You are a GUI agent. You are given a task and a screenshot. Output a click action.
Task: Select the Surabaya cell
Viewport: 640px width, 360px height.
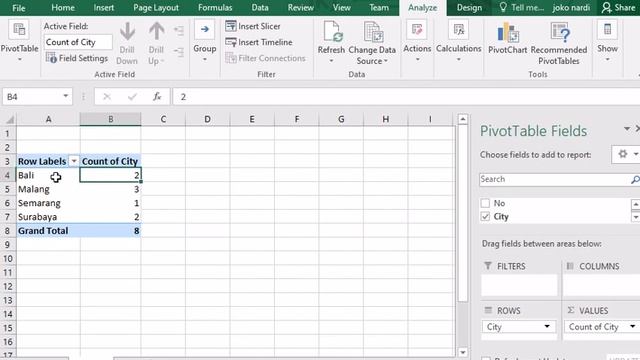48,217
